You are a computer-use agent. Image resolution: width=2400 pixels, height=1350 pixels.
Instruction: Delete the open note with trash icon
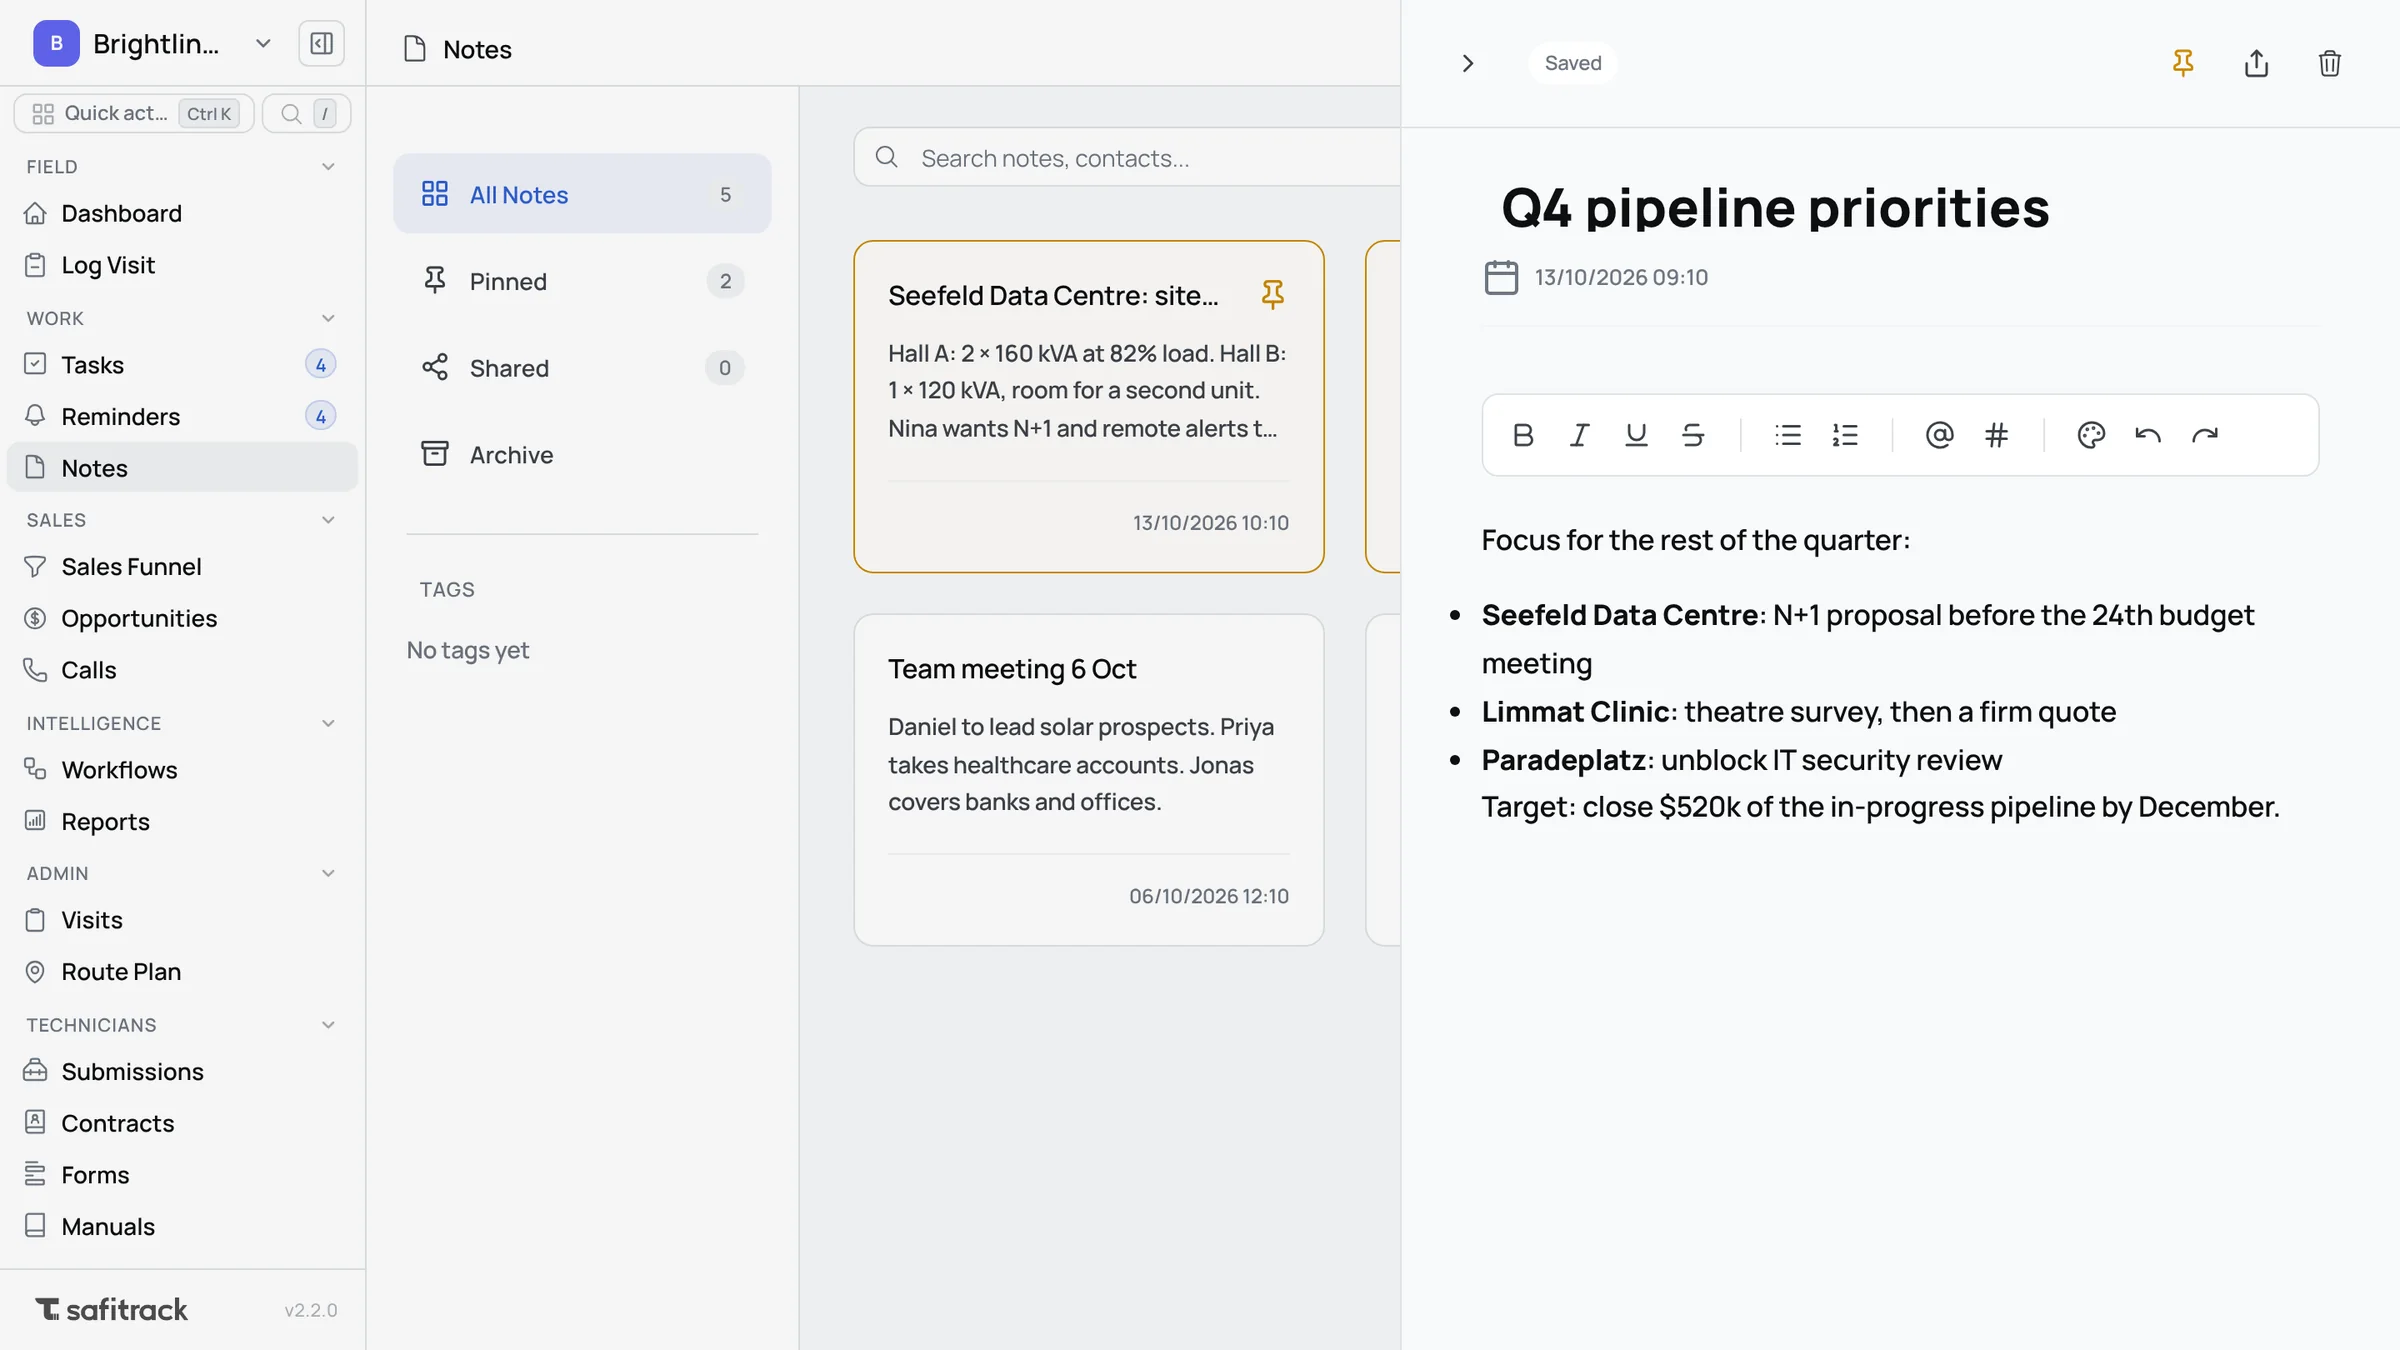click(x=2330, y=63)
